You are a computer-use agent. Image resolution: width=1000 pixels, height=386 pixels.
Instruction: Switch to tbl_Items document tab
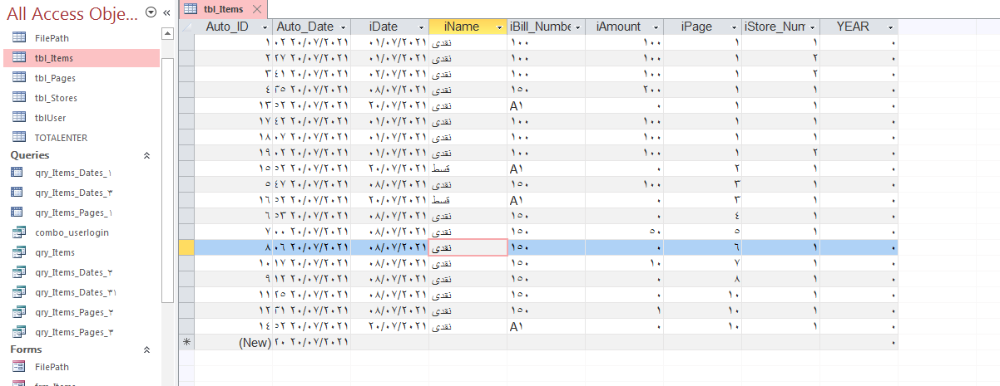coord(223,9)
